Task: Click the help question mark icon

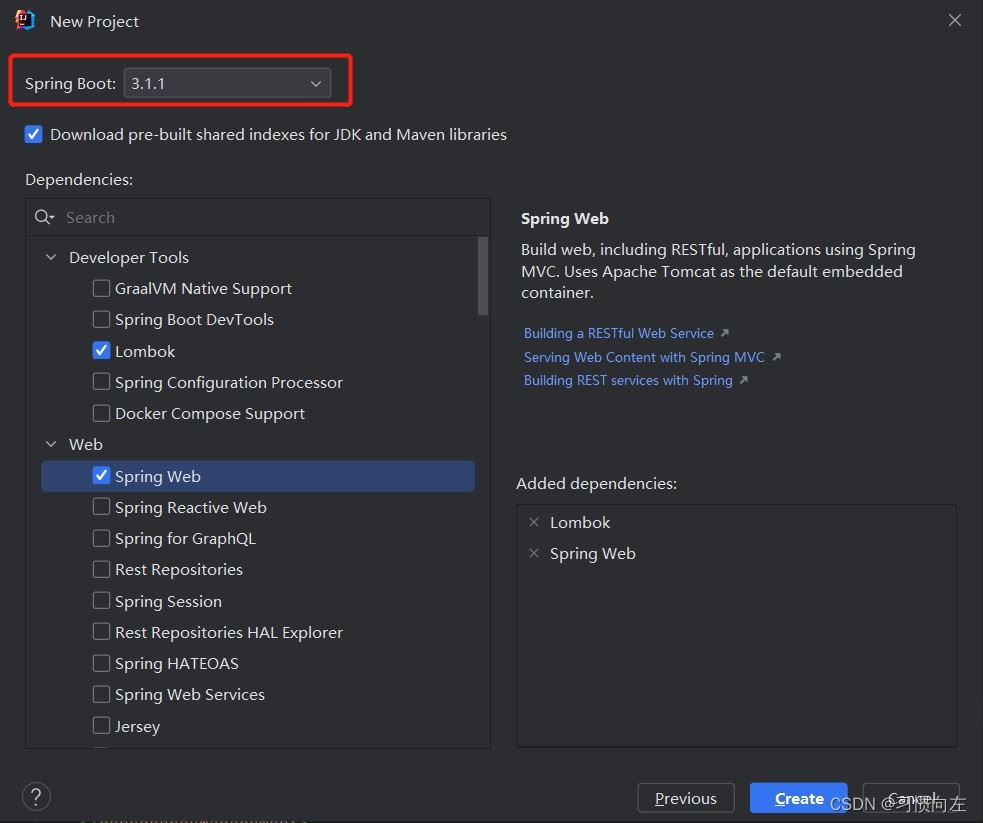Action: coord(36,796)
